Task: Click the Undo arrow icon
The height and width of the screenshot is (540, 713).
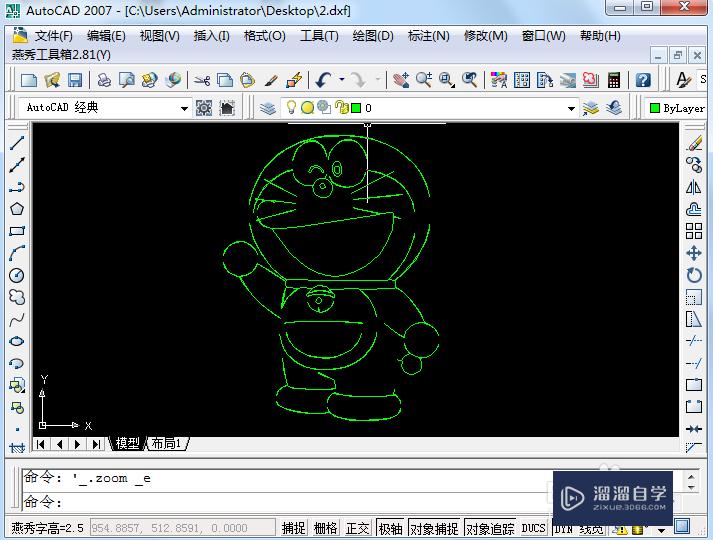Action: pyautogui.click(x=324, y=80)
